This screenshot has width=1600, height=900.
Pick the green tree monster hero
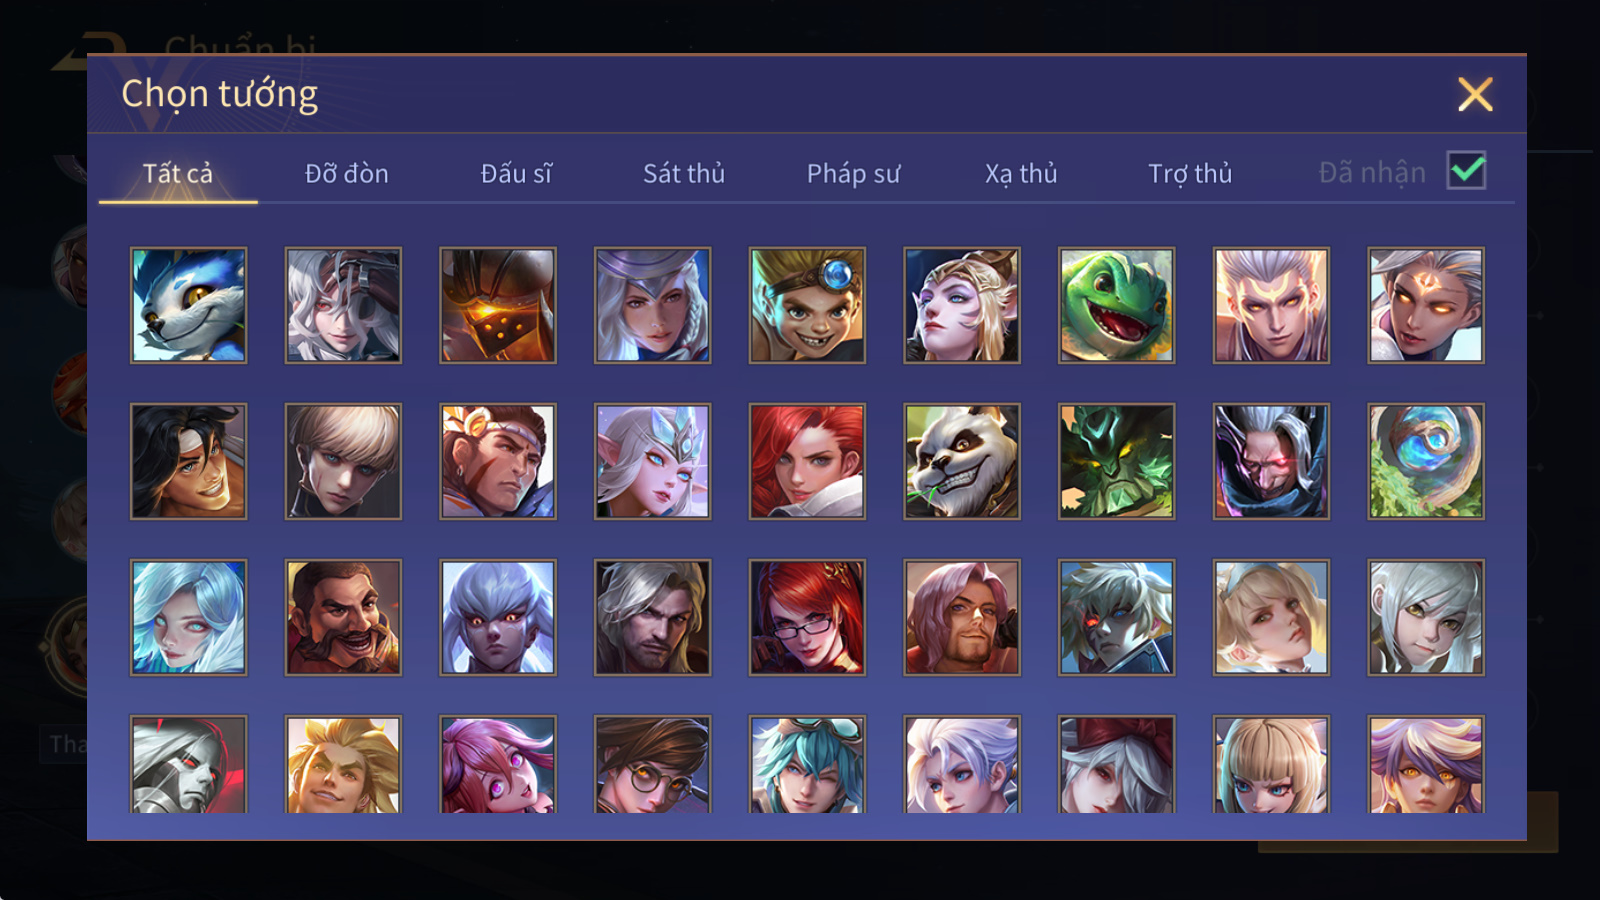click(1116, 461)
